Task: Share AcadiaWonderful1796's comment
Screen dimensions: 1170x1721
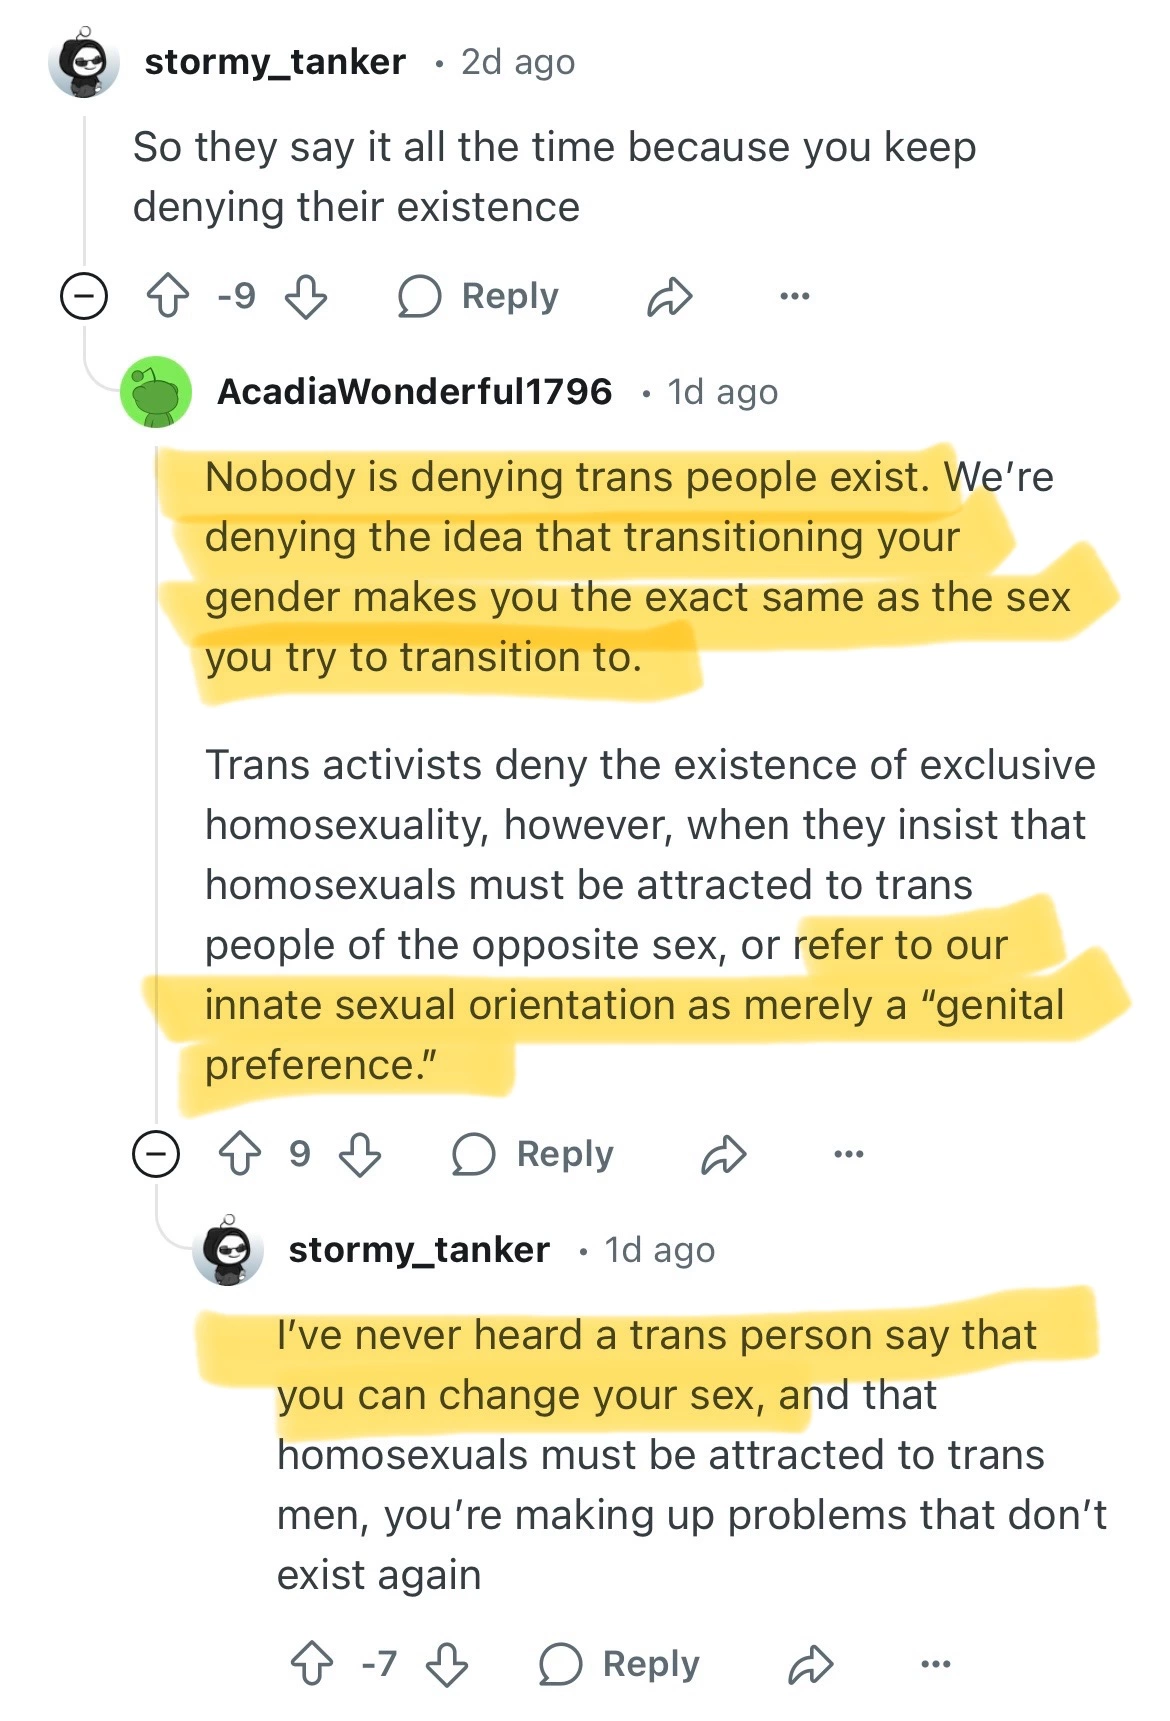Action: point(724,1154)
